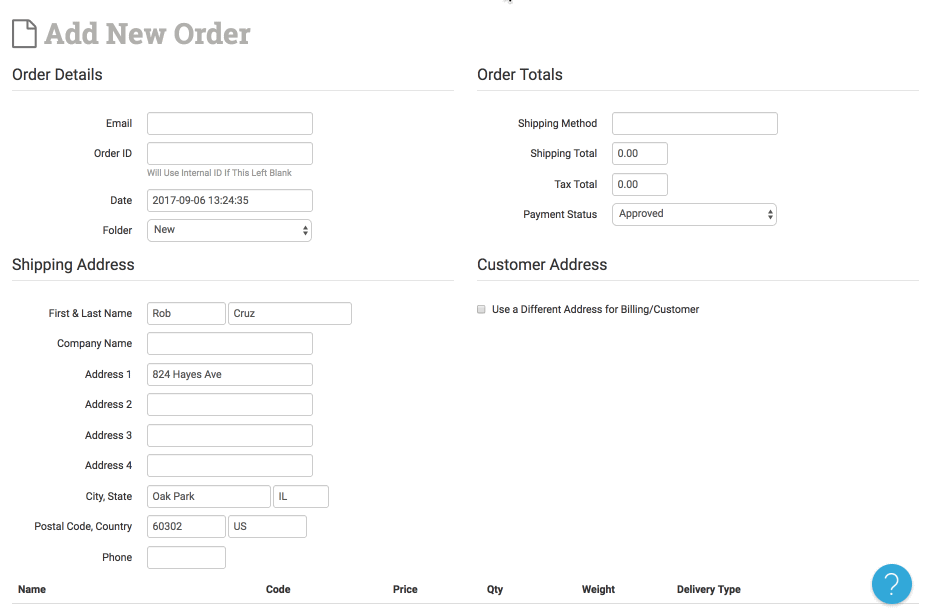Click the Shipping Total amount field
Image resolution: width=928 pixels, height=609 pixels.
(x=639, y=154)
